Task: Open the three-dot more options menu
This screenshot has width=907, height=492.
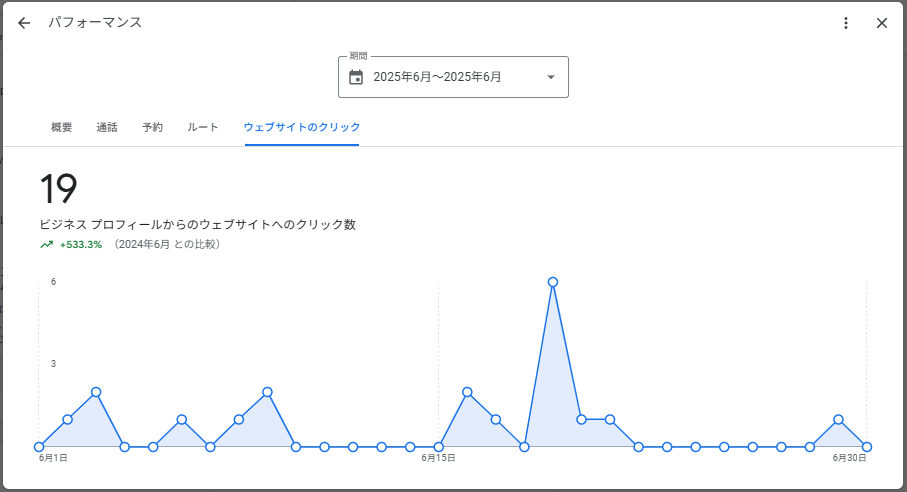Action: [846, 23]
